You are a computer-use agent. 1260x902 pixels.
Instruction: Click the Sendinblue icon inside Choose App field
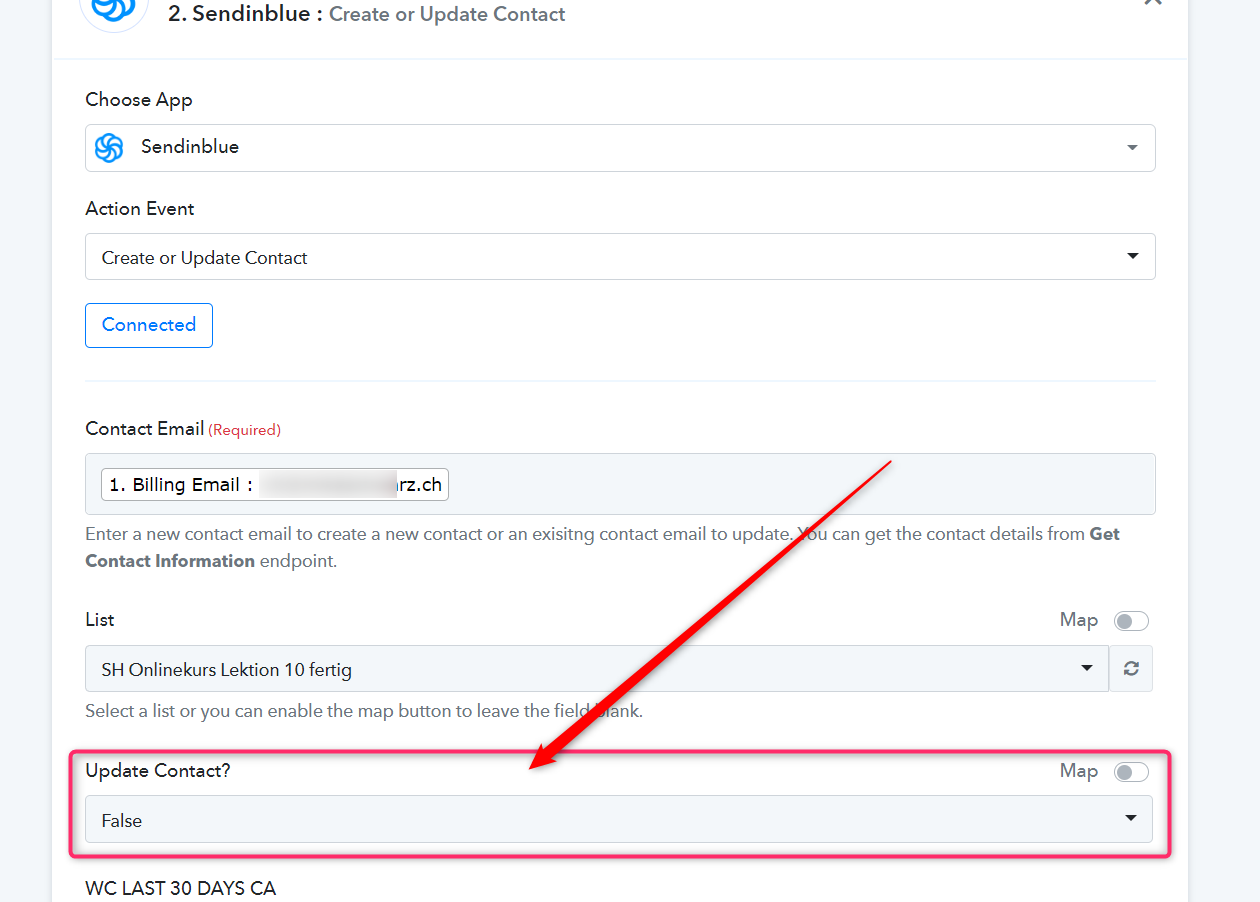coord(108,147)
